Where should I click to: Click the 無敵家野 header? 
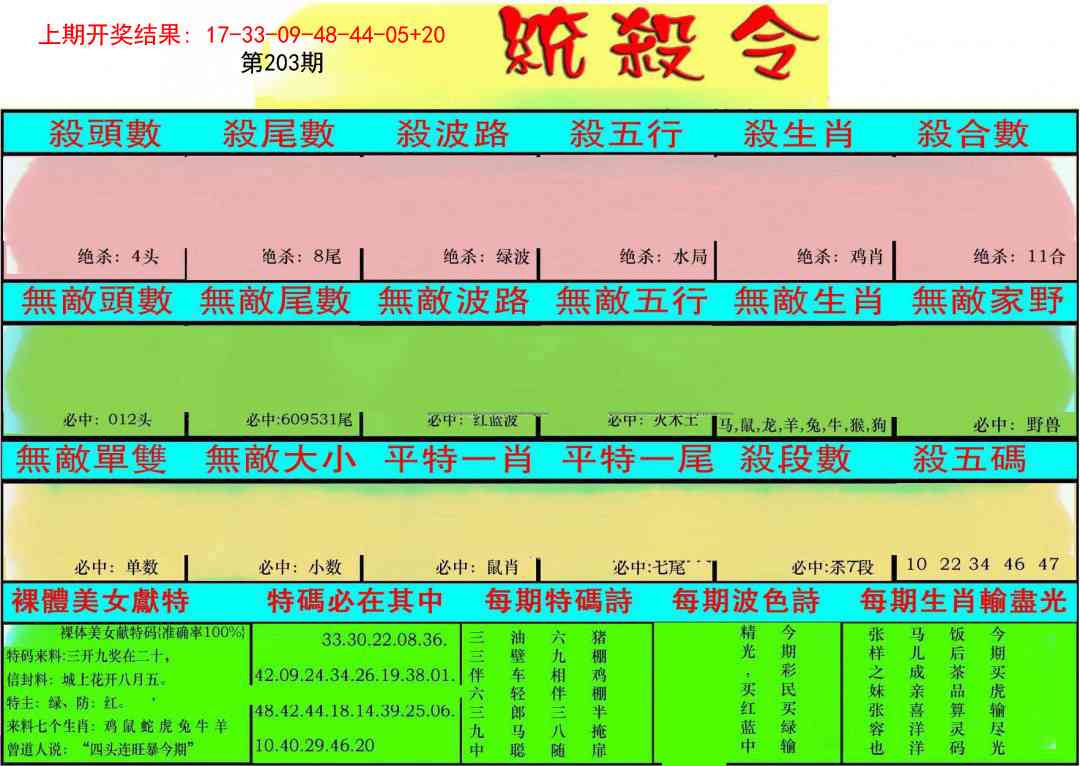click(x=985, y=304)
